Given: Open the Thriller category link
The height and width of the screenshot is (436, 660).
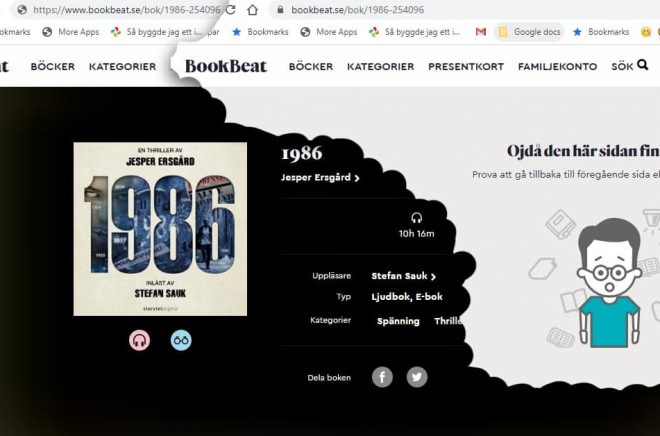Looking at the screenshot, I should (x=449, y=321).
